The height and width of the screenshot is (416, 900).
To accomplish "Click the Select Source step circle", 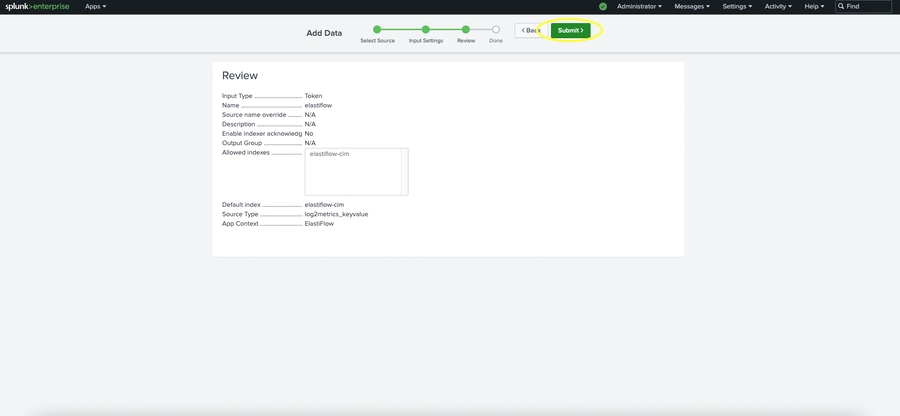I will pyautogui.click(x=378, y=30).
